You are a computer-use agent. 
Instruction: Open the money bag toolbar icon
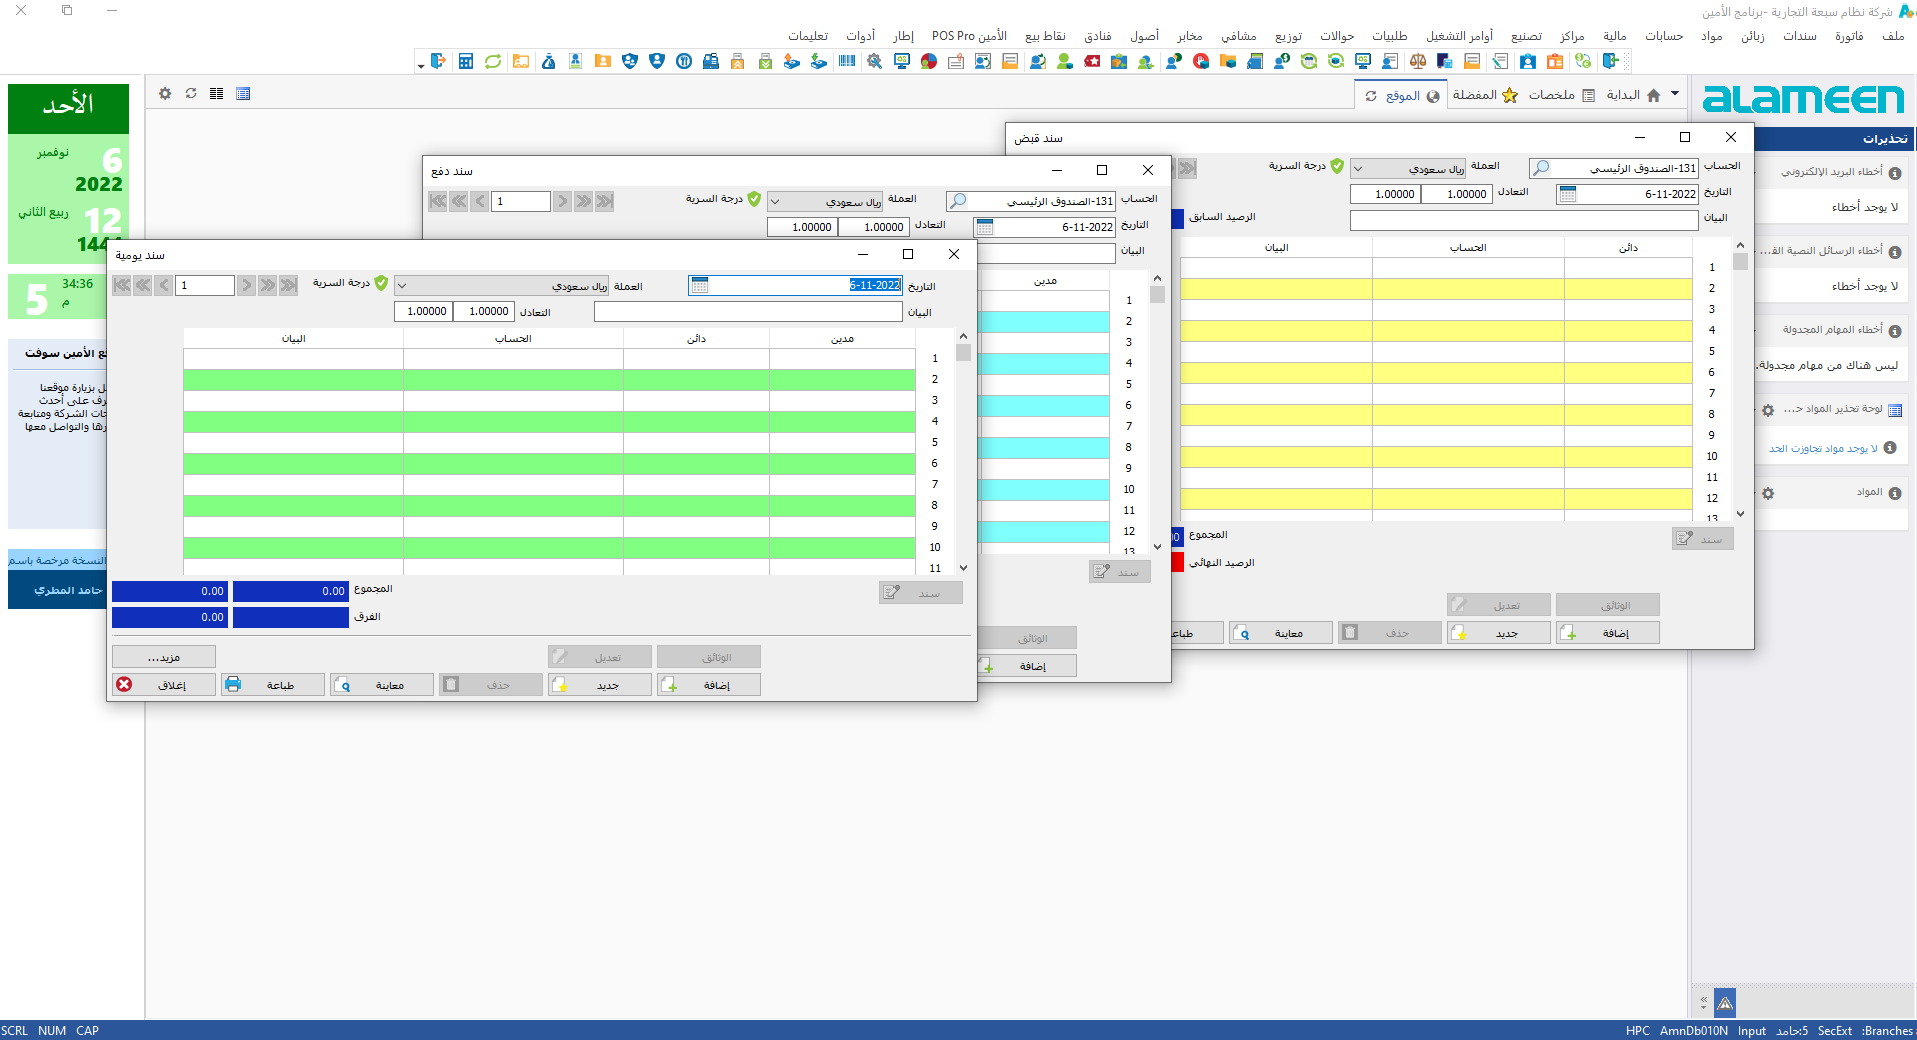(548, 61)
